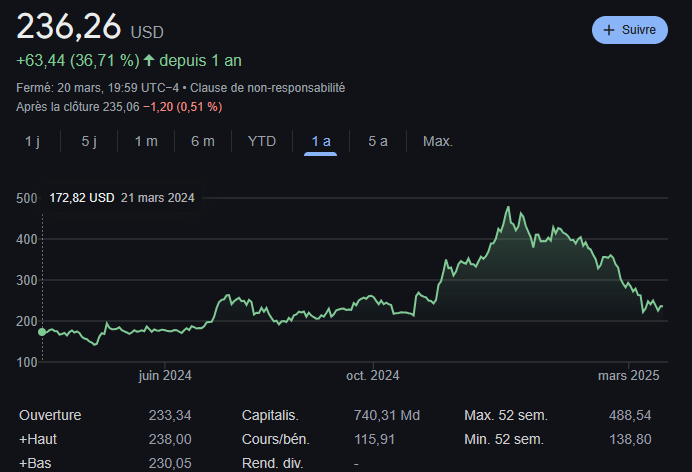Viewport: 692px width, 472px height.
Task: Show the Max. time range
Action: [437, 141]
